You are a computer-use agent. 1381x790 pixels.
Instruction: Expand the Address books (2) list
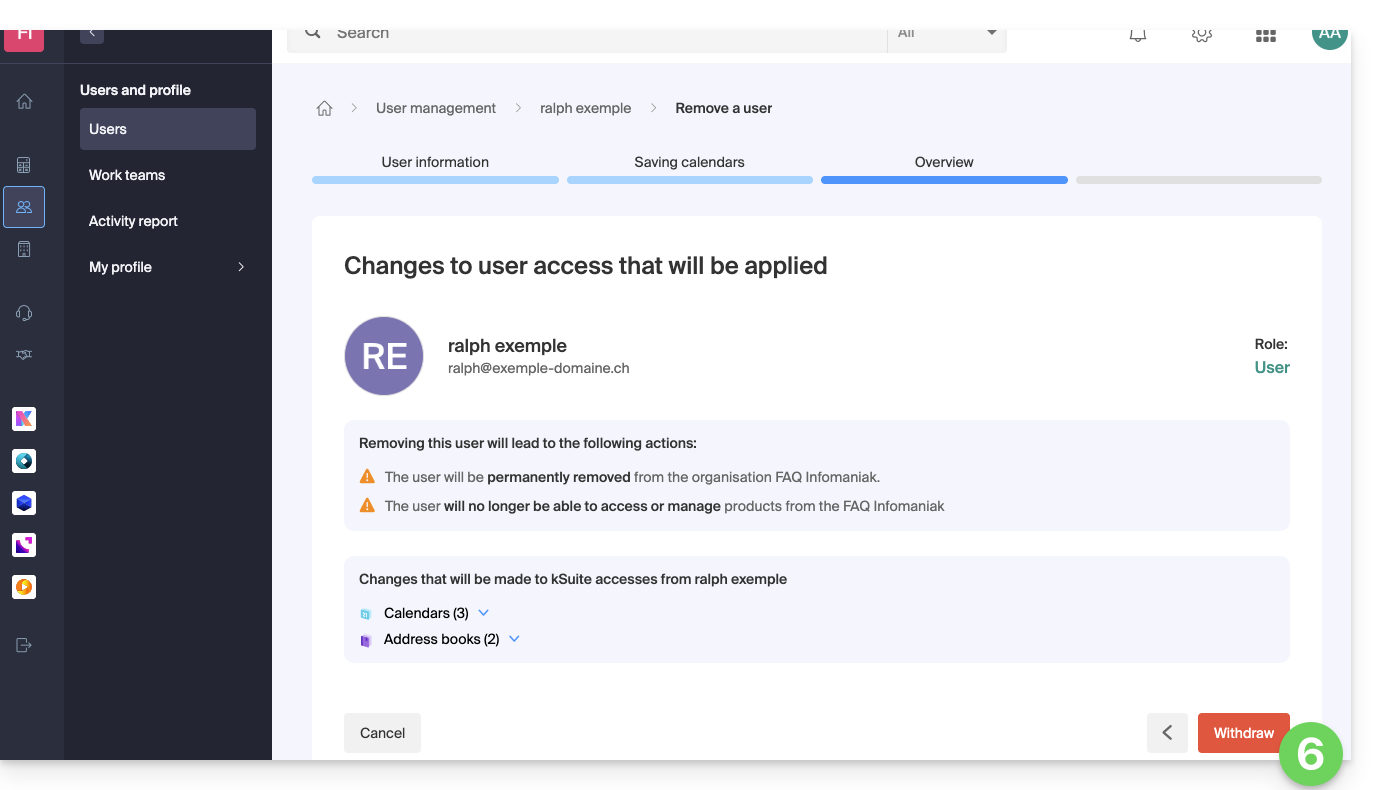(x=514, y=639)
